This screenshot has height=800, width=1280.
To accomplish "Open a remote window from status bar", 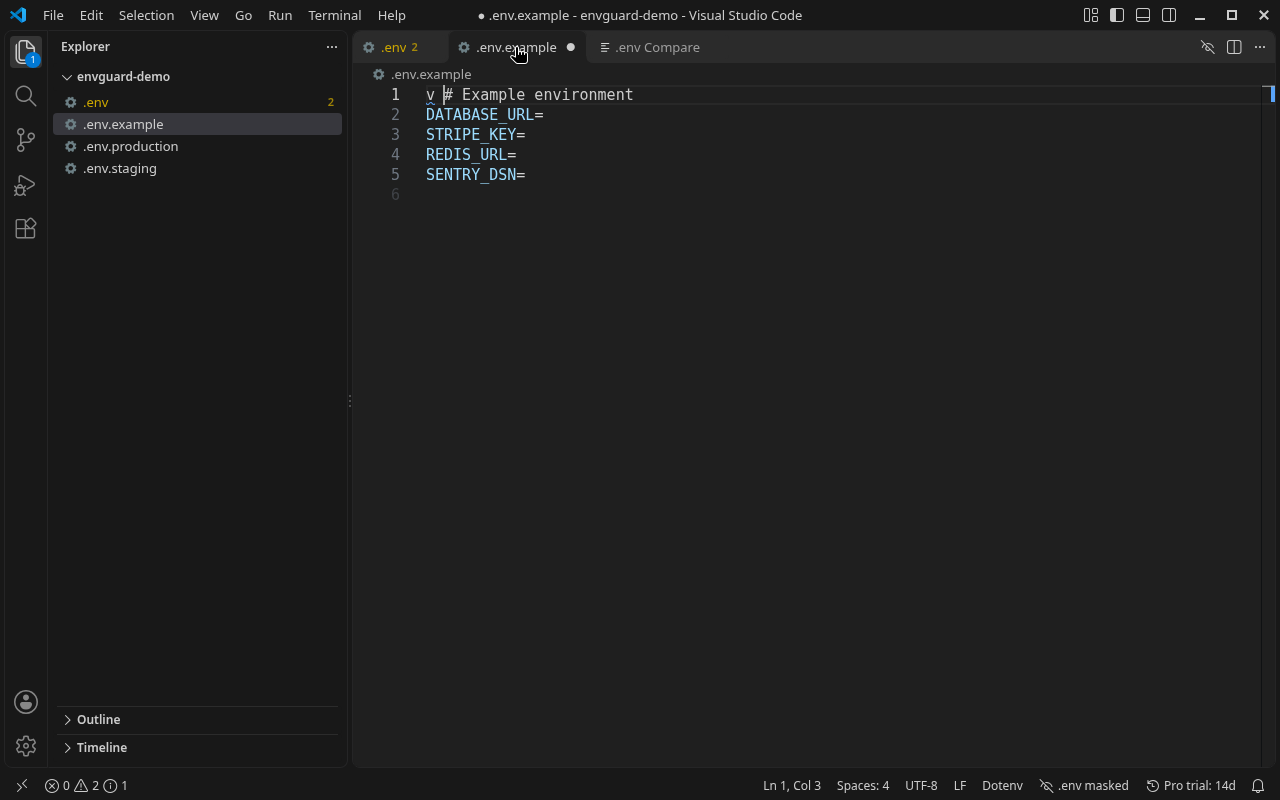I will pyautogui.click(x=22, y=786).
